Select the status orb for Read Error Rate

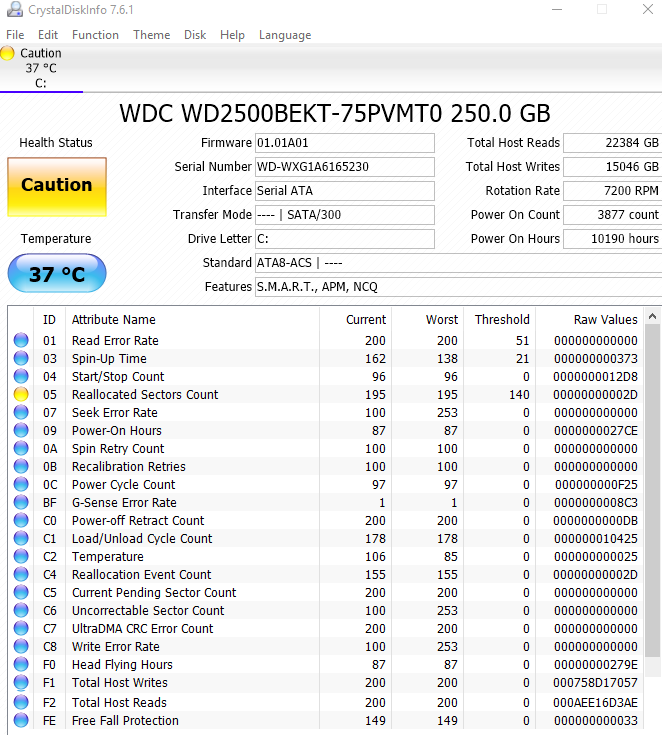(21, 340)
